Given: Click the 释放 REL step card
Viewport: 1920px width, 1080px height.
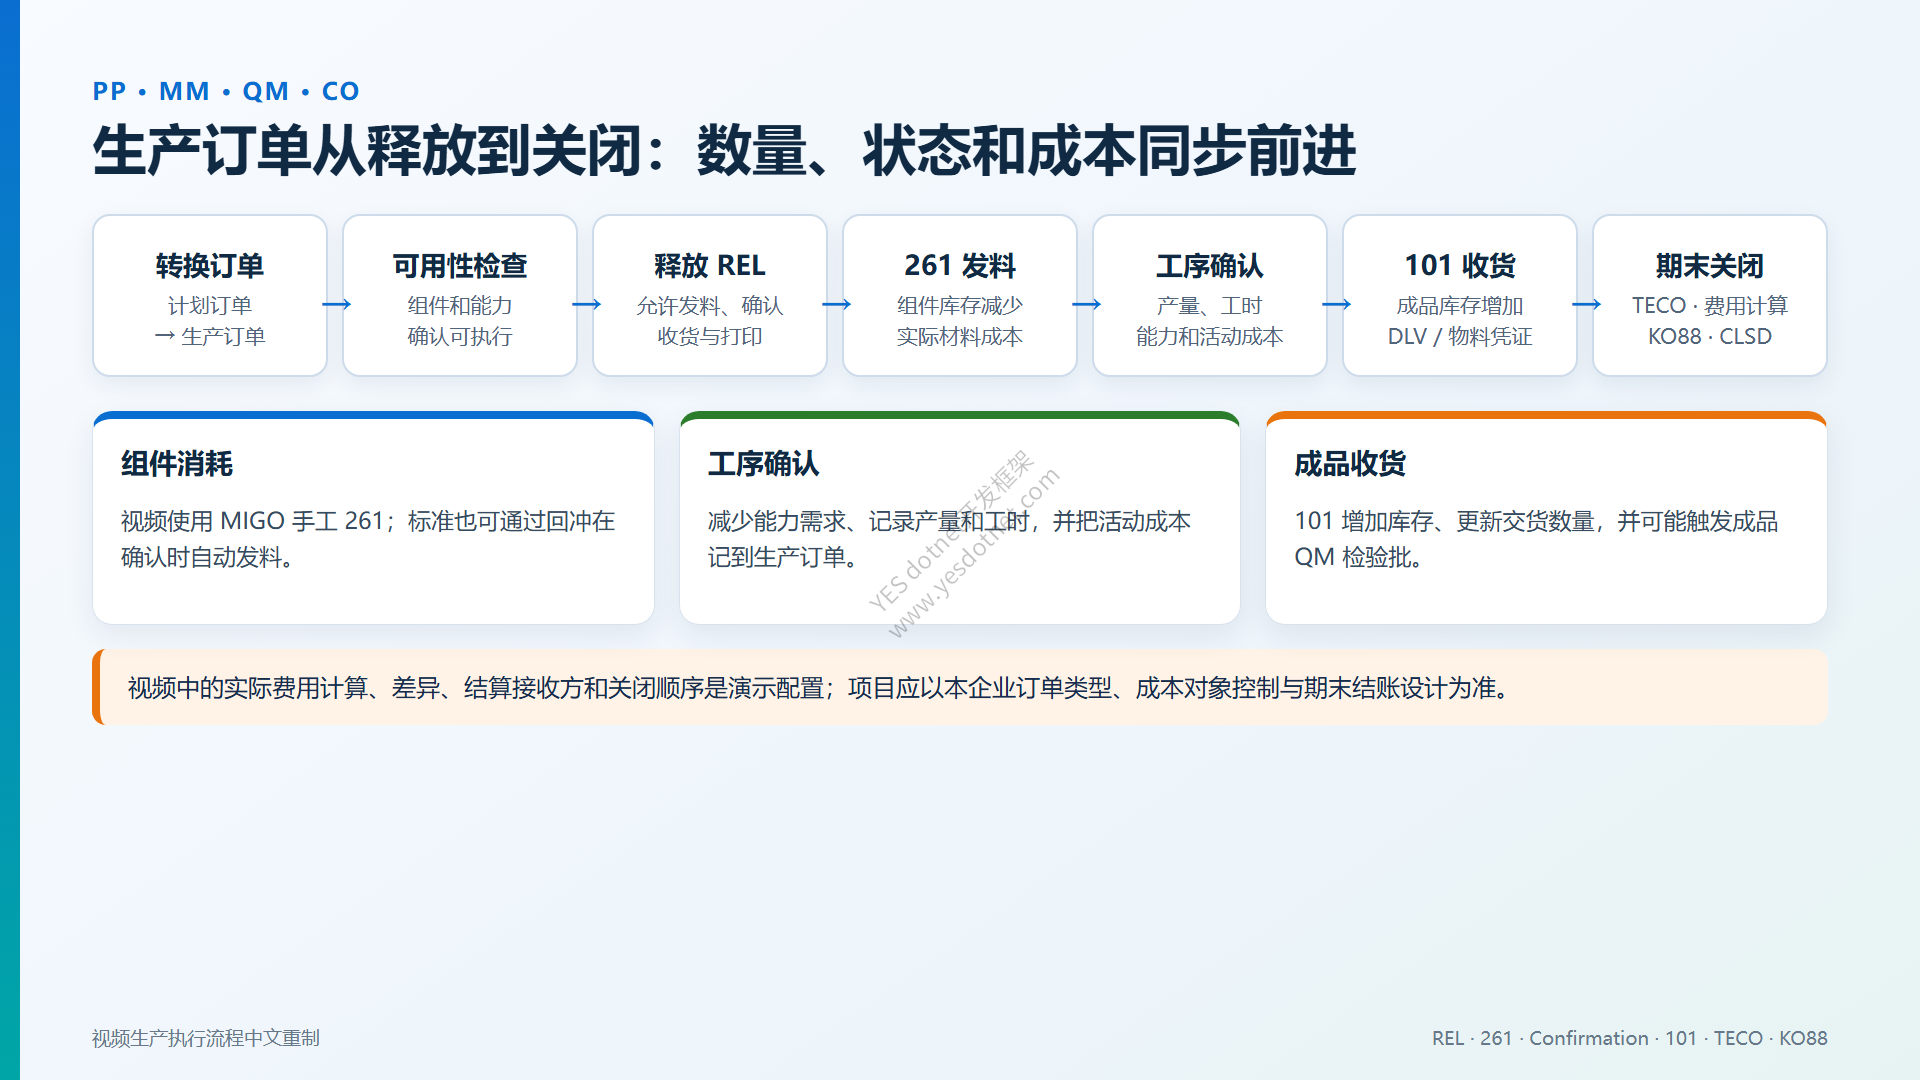Looking at the screenshot, I should point(710,296).
